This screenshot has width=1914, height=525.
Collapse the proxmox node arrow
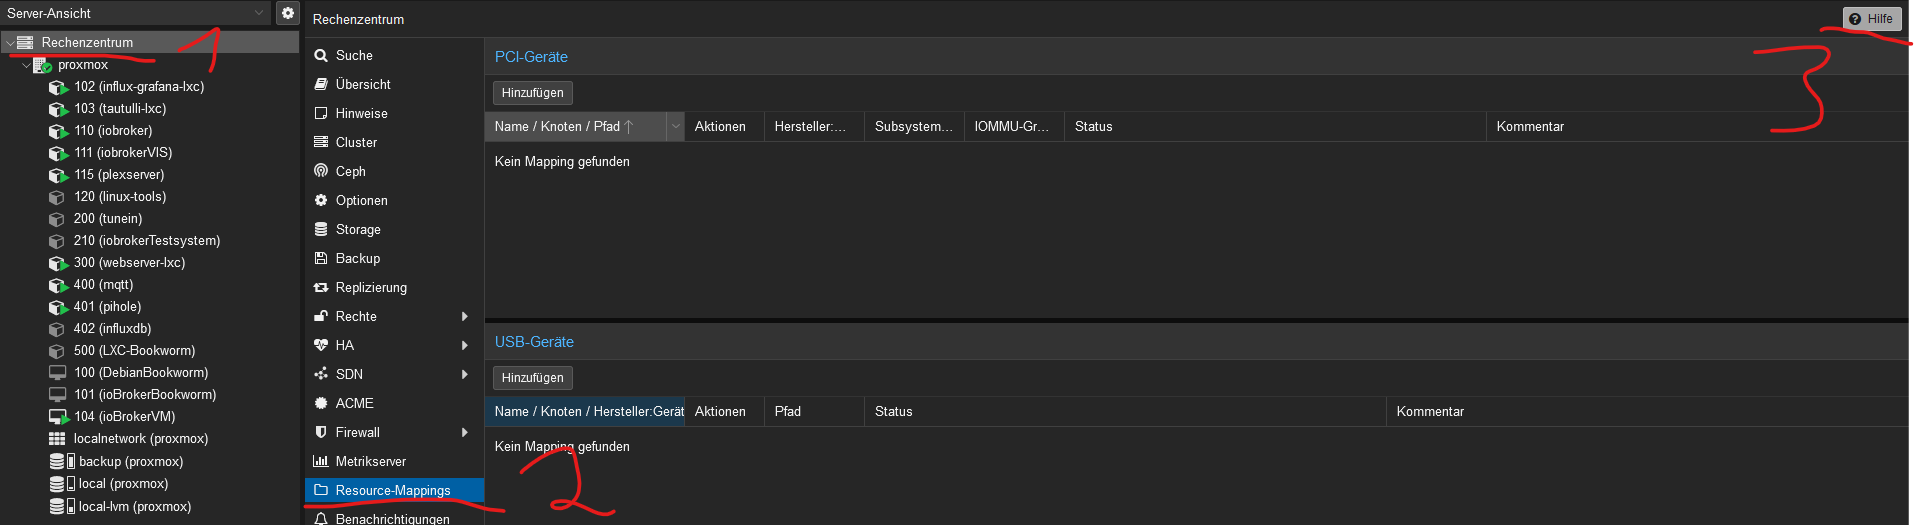pyautogui.click(x=26, y=65)
